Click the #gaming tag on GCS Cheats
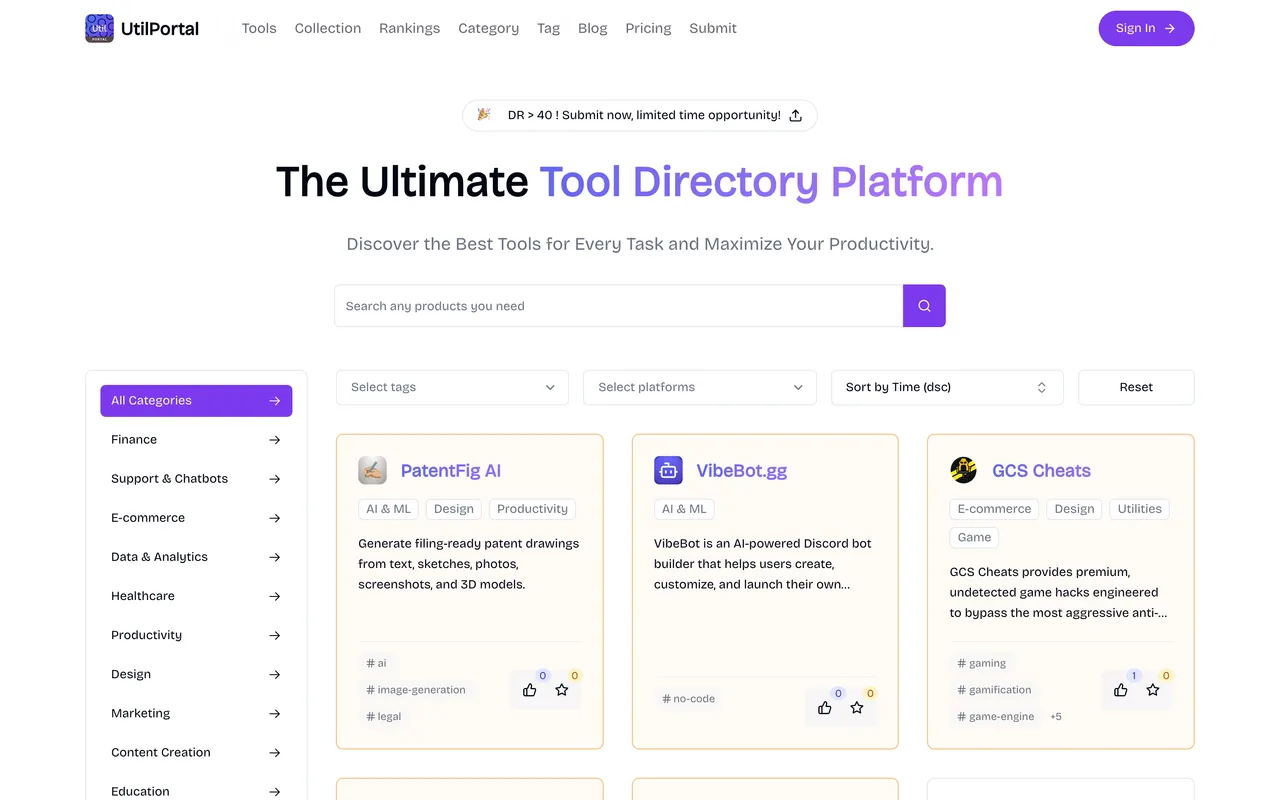The width and height of the screenshot is (1280, 800). coord(982,663)
